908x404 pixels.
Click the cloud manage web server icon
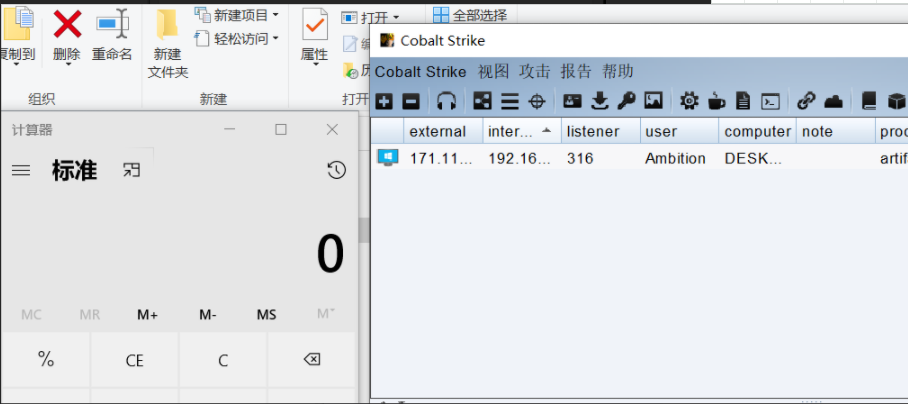833,102
